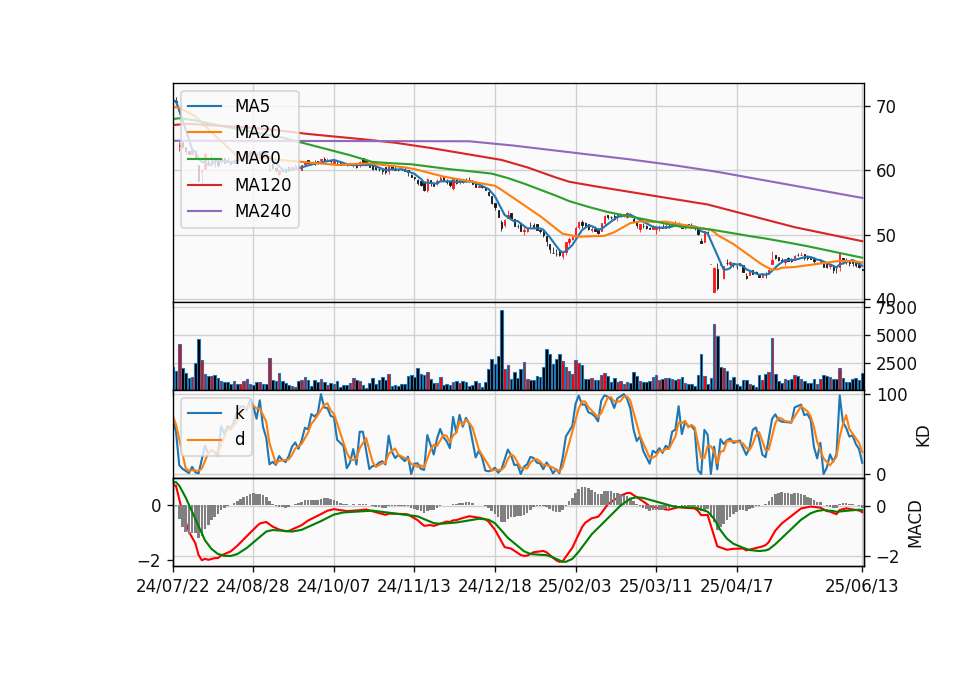
Task: Click the 24/10/07 date axis label
Action: pyautogui.click(x=334, y=586)
